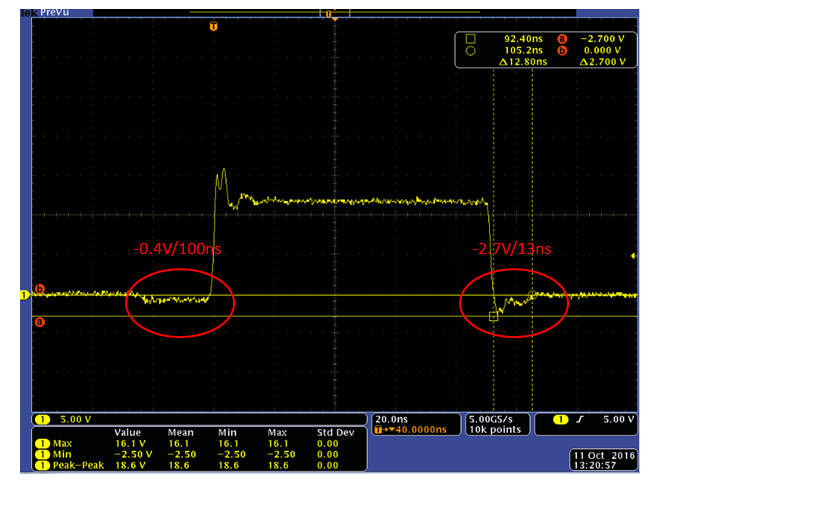This screenshot has height=526, width=819.
Task: Click the rising edge trigger slope icon
Action: [580, 419]
